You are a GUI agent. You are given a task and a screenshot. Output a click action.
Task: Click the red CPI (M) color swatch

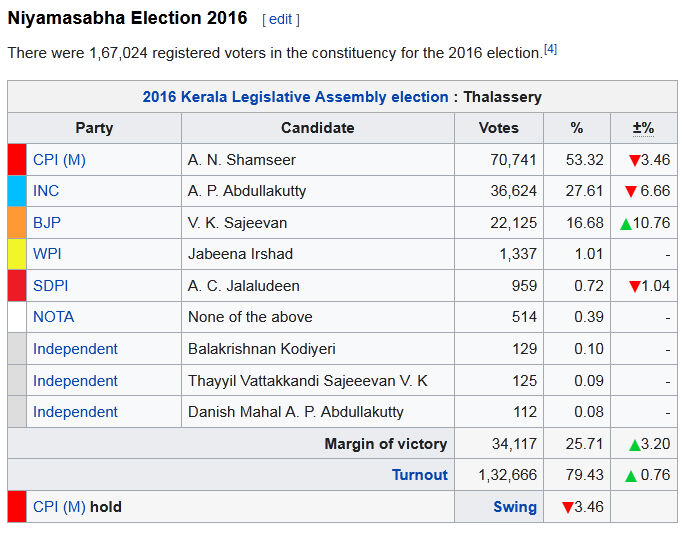coord(17,160)
